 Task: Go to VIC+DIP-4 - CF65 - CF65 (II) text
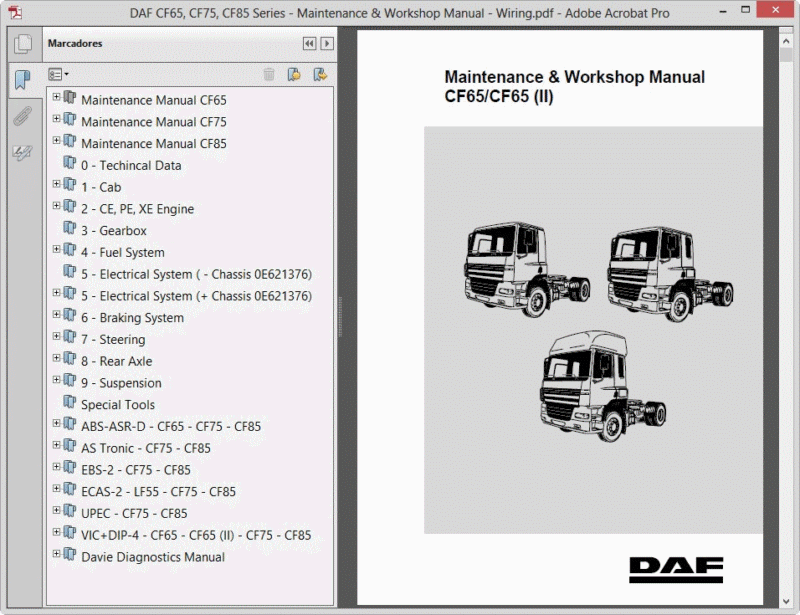coord(196,535)
